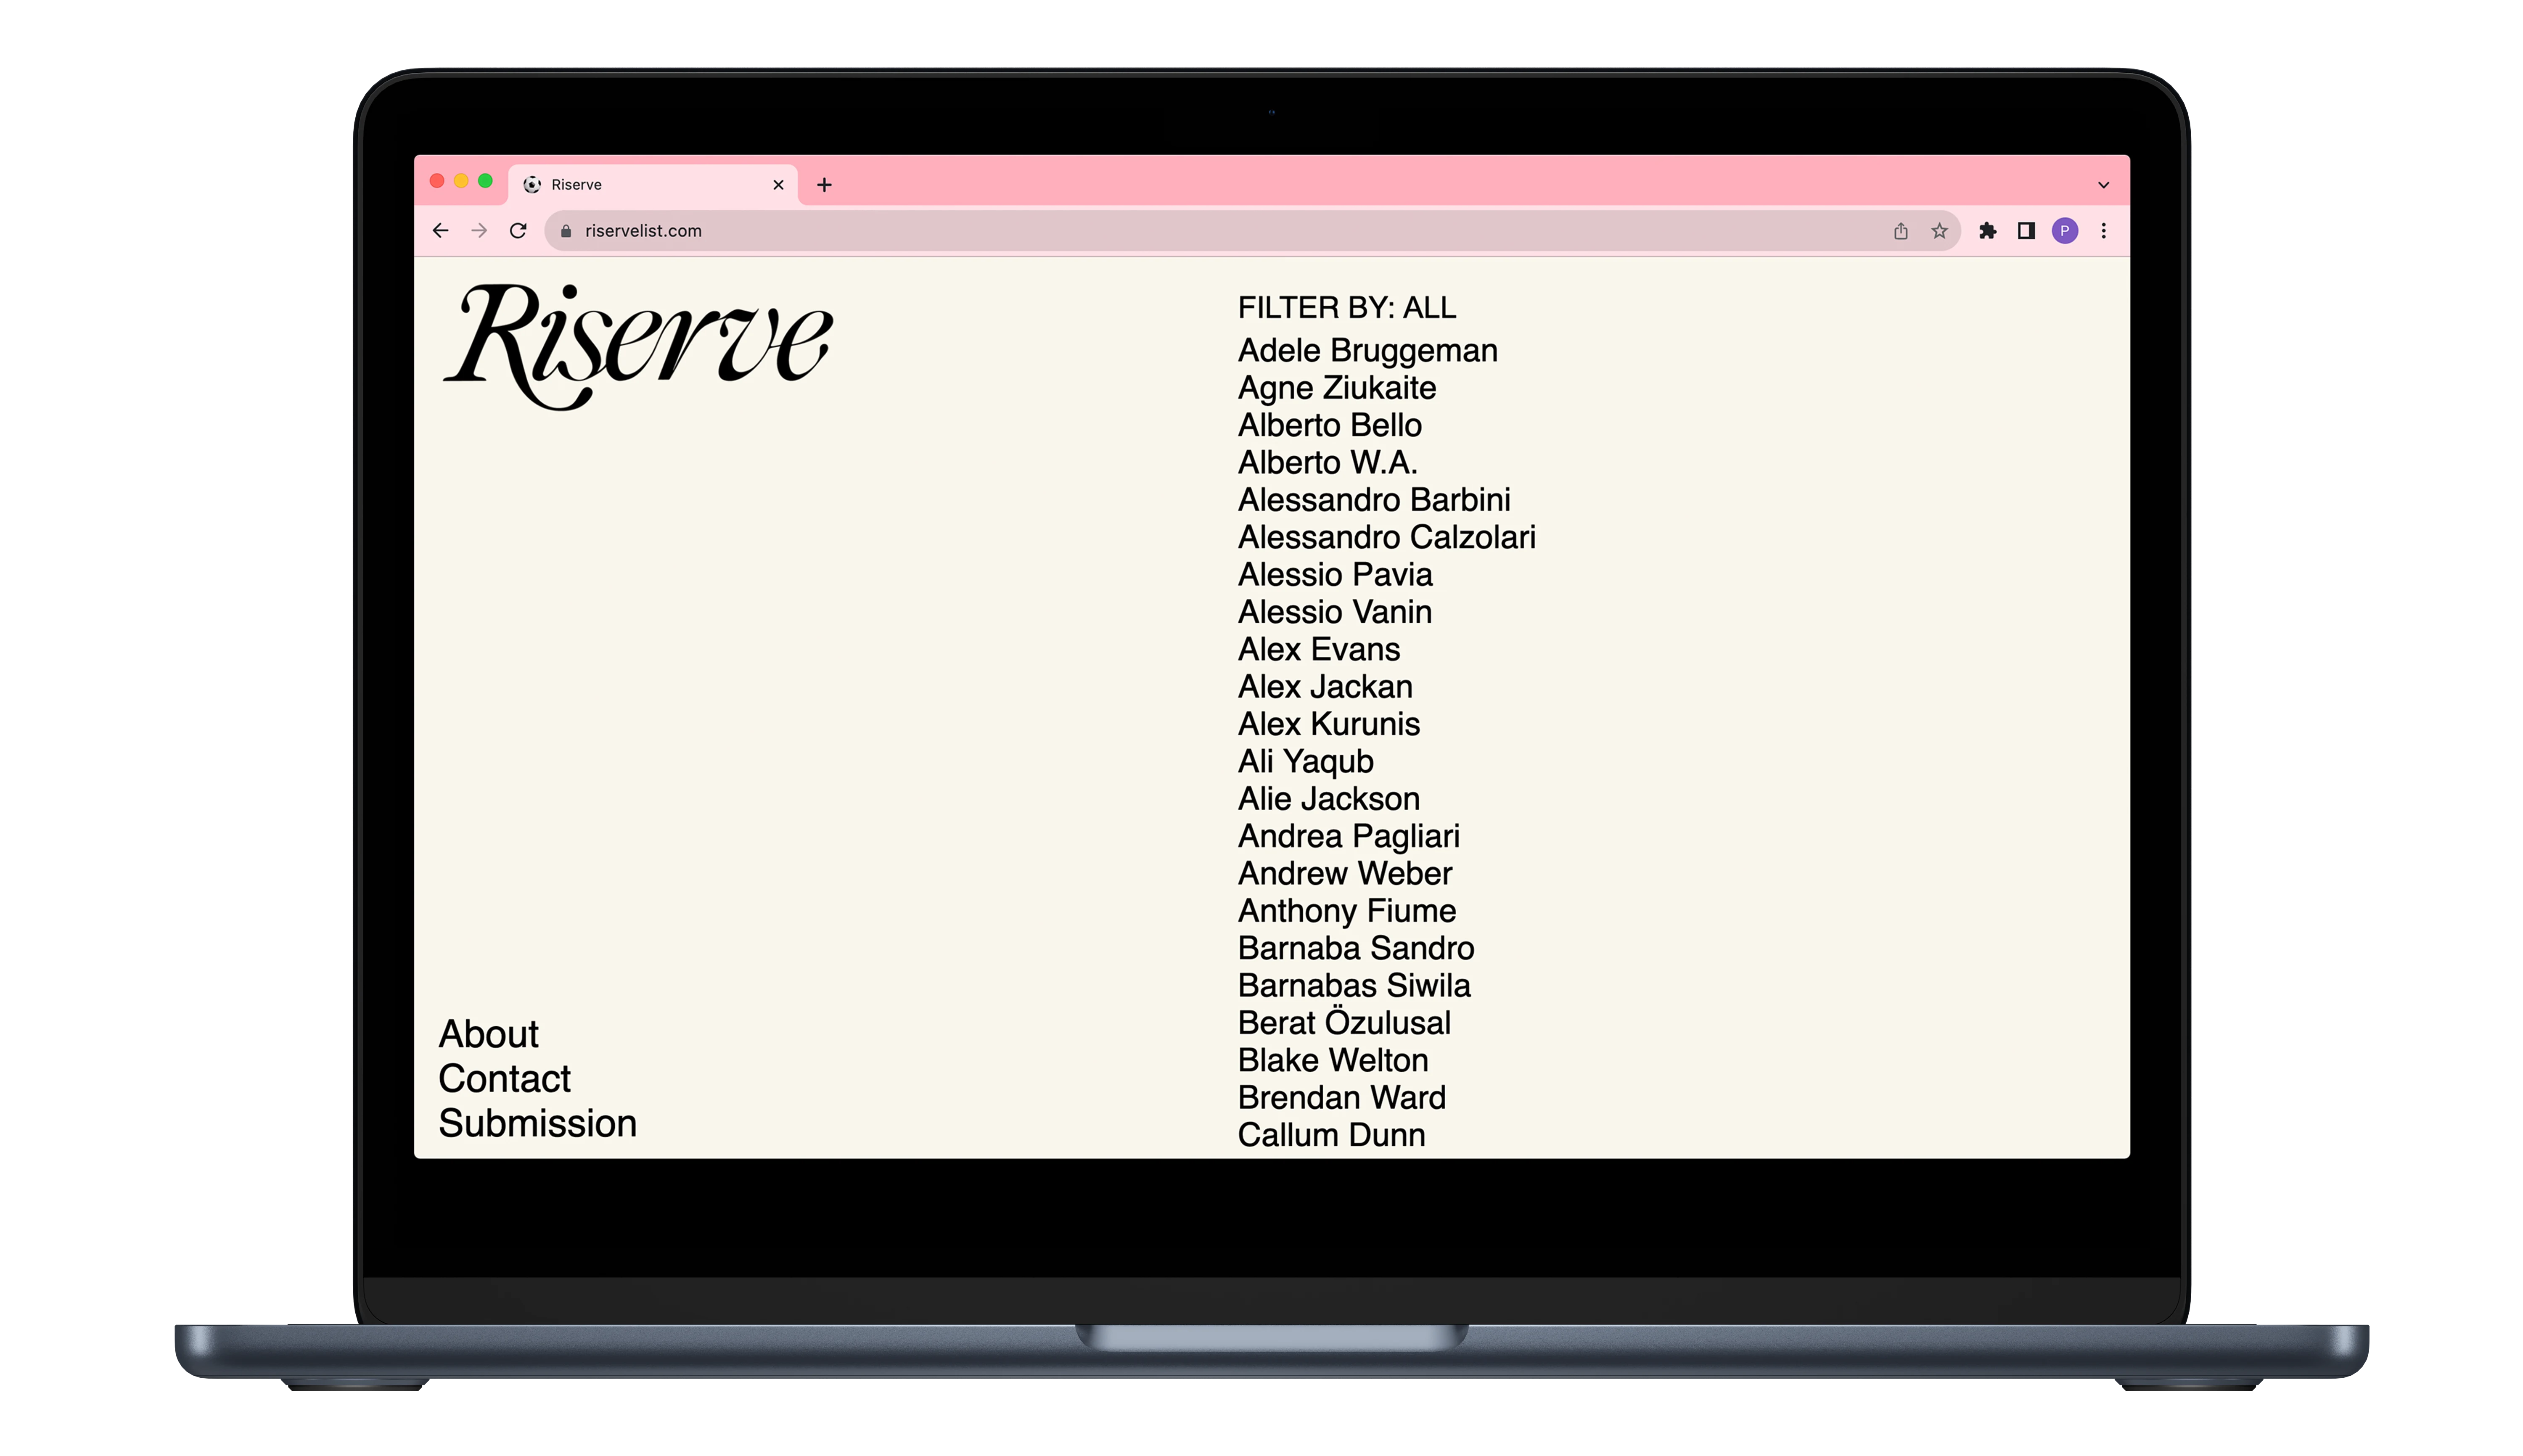This screenshot has width=2523, height=1456.
Task: Open the Chrome three-dot menu
Action: click(x=2103, y=231)
